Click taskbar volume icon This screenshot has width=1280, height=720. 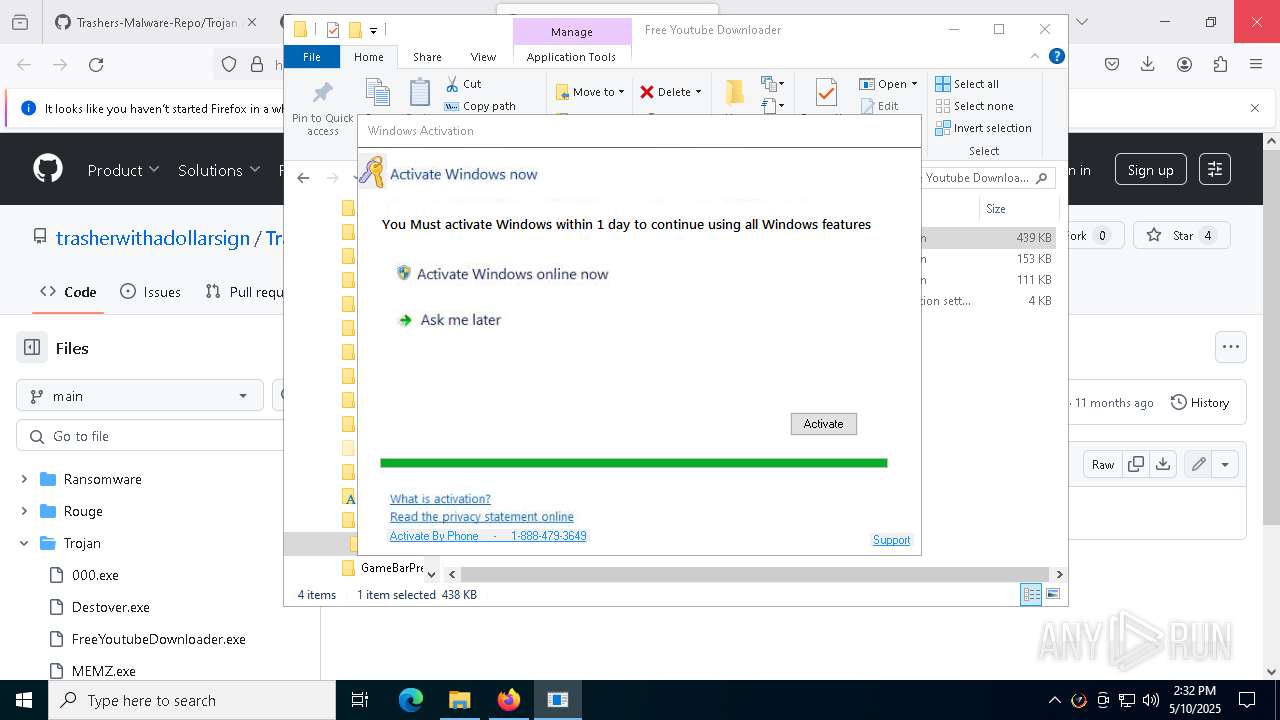[1151, 700]
